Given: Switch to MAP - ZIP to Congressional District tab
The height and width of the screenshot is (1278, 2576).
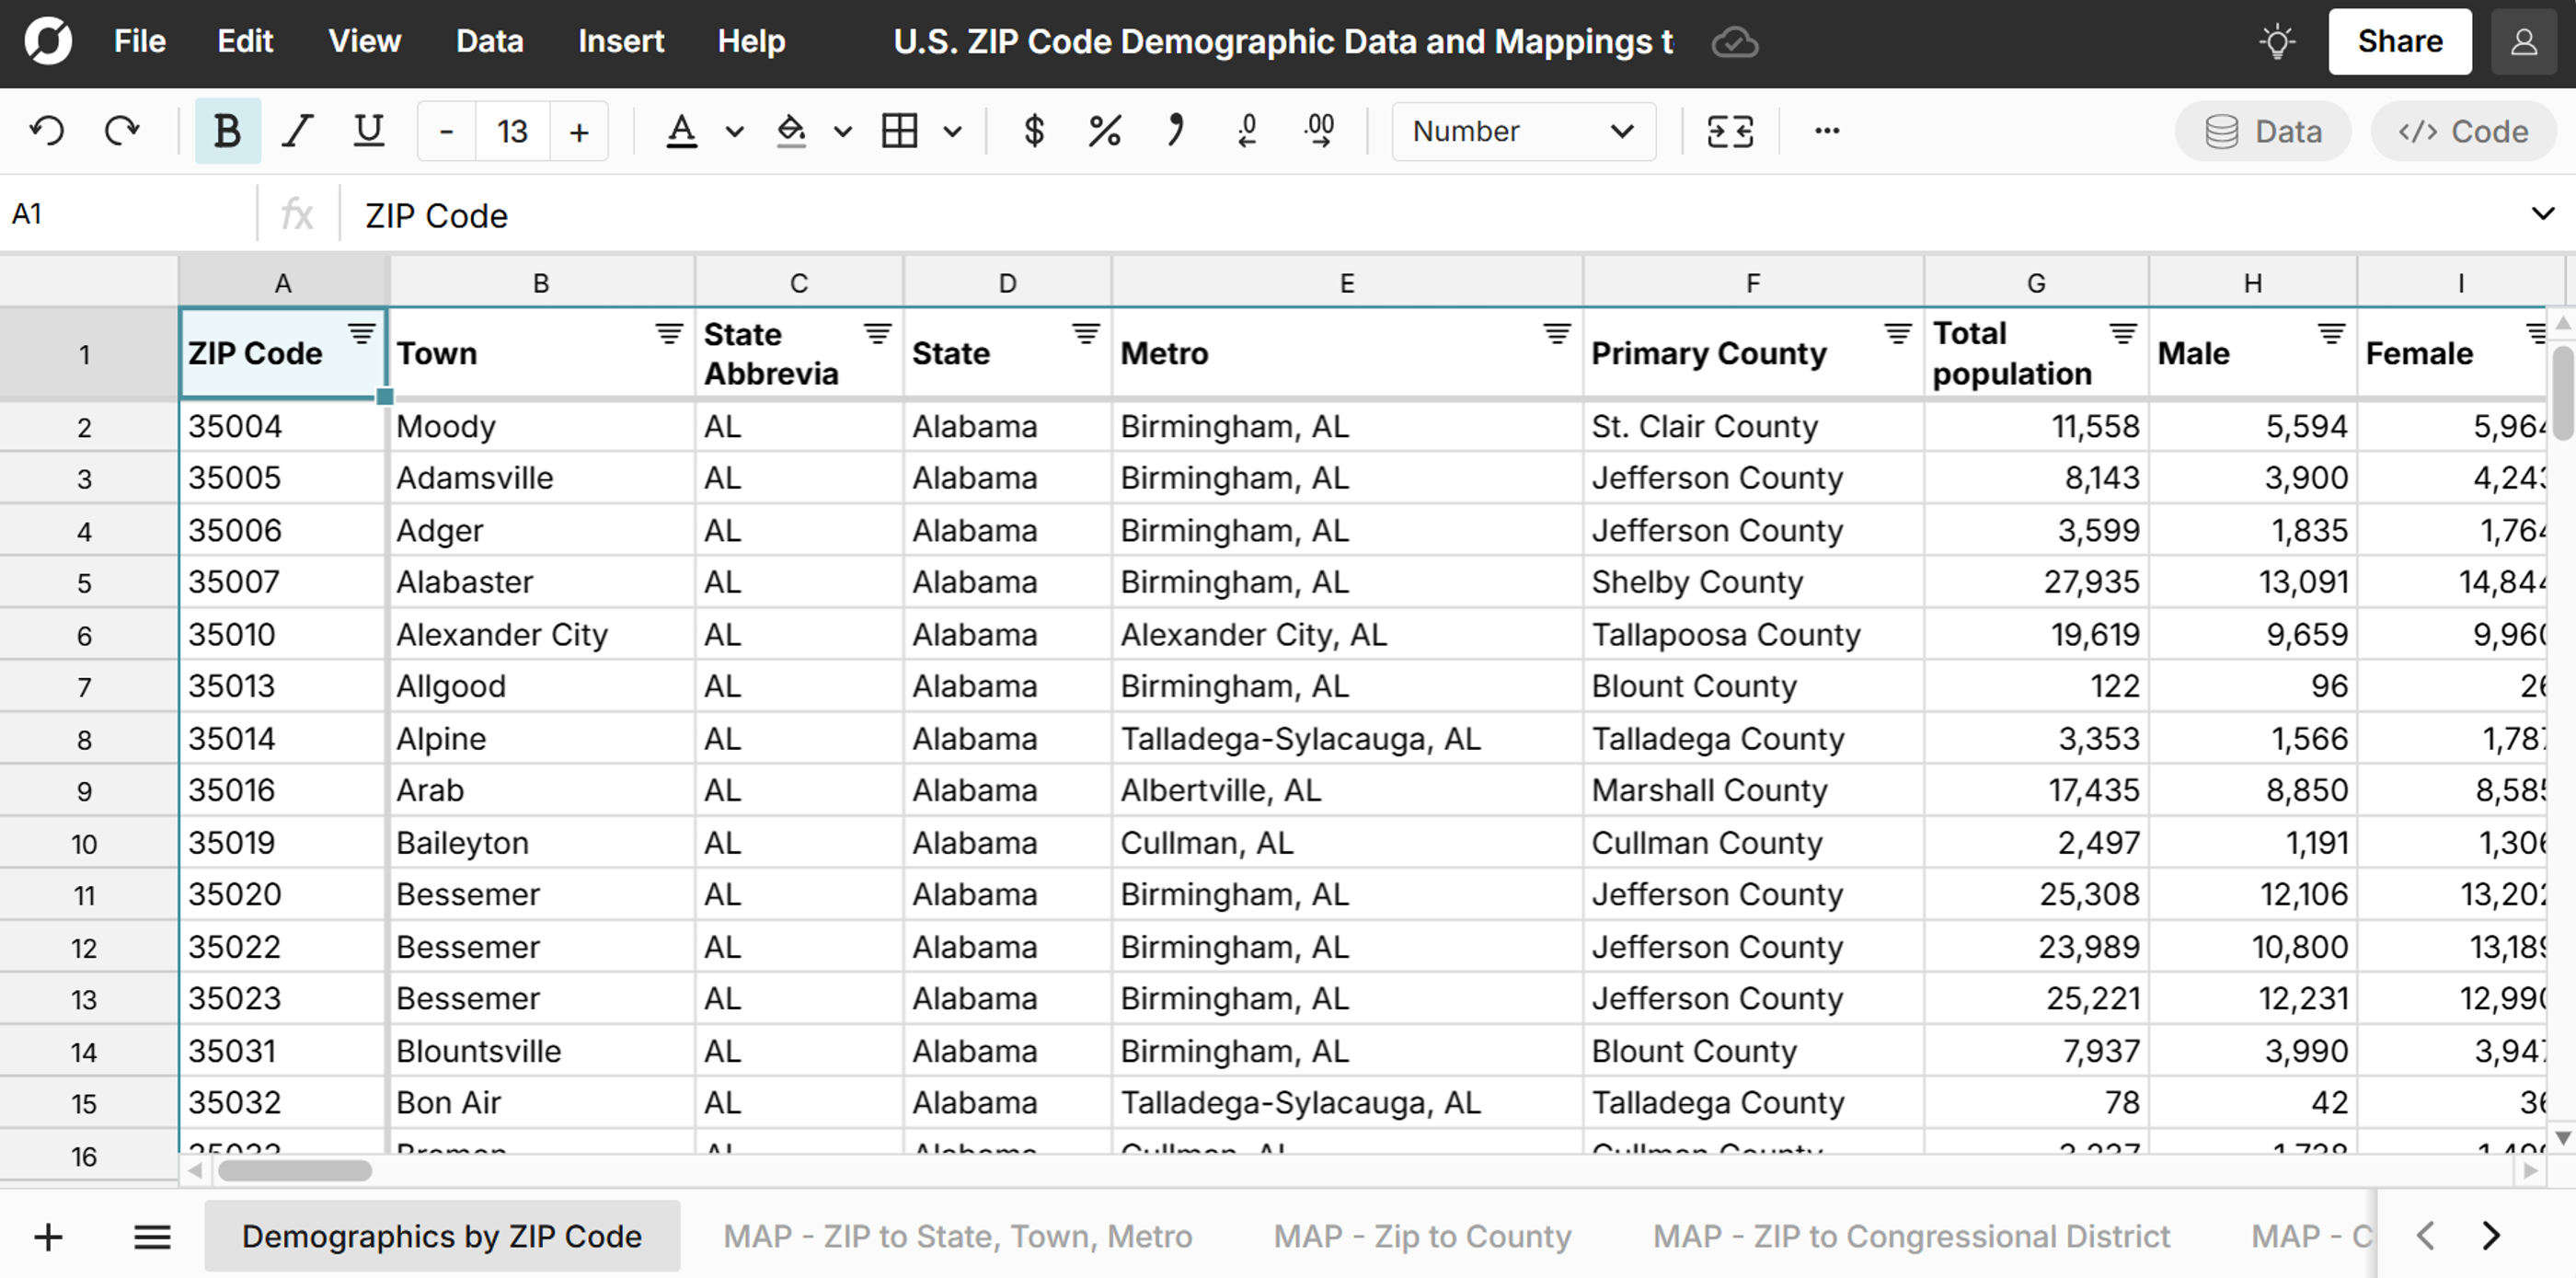Looking at the screenshot, I should tap(1911, 1237).
